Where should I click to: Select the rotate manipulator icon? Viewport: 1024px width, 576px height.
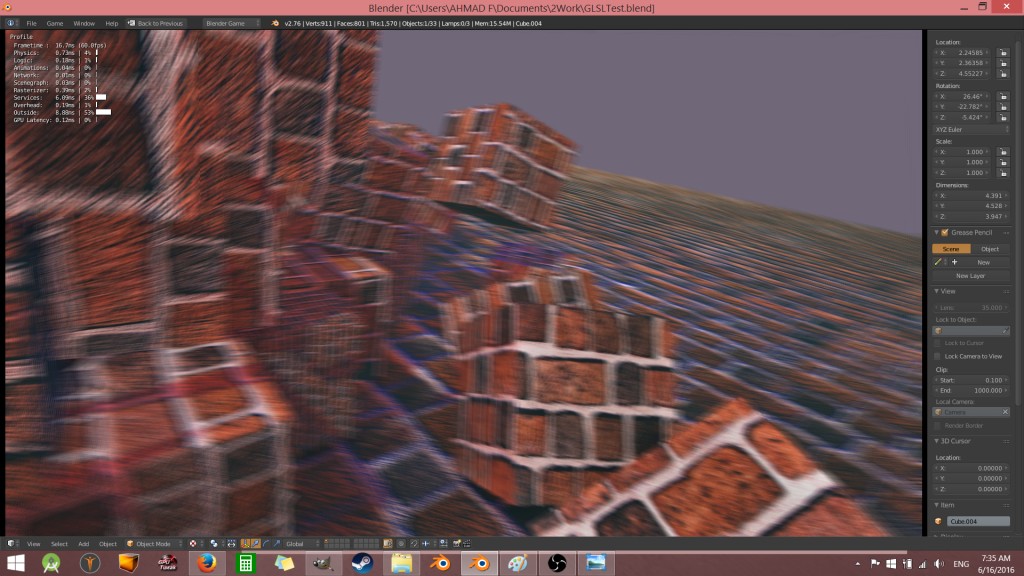click(x=265, y=544)
